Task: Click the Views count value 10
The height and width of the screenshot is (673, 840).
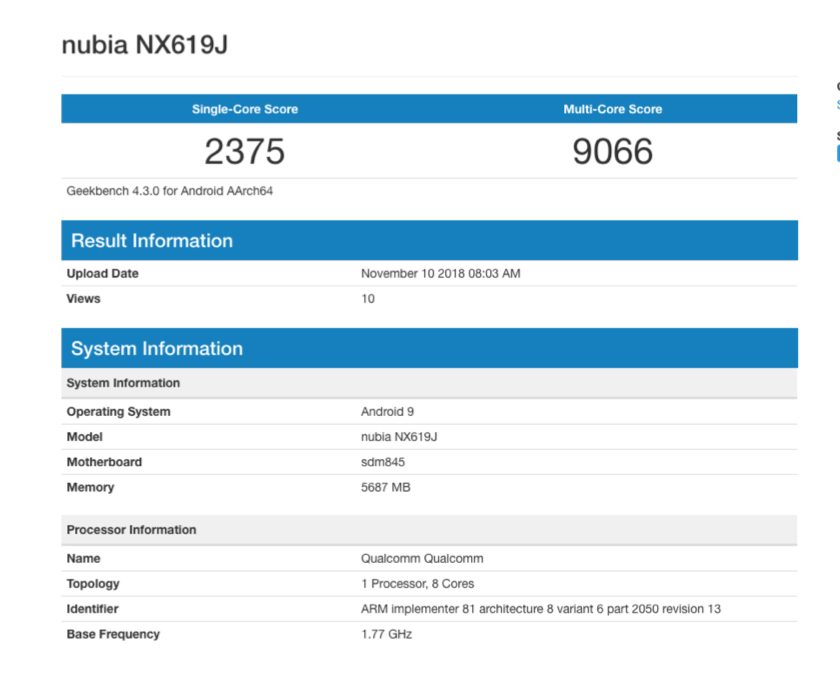Action: (368, 299)
